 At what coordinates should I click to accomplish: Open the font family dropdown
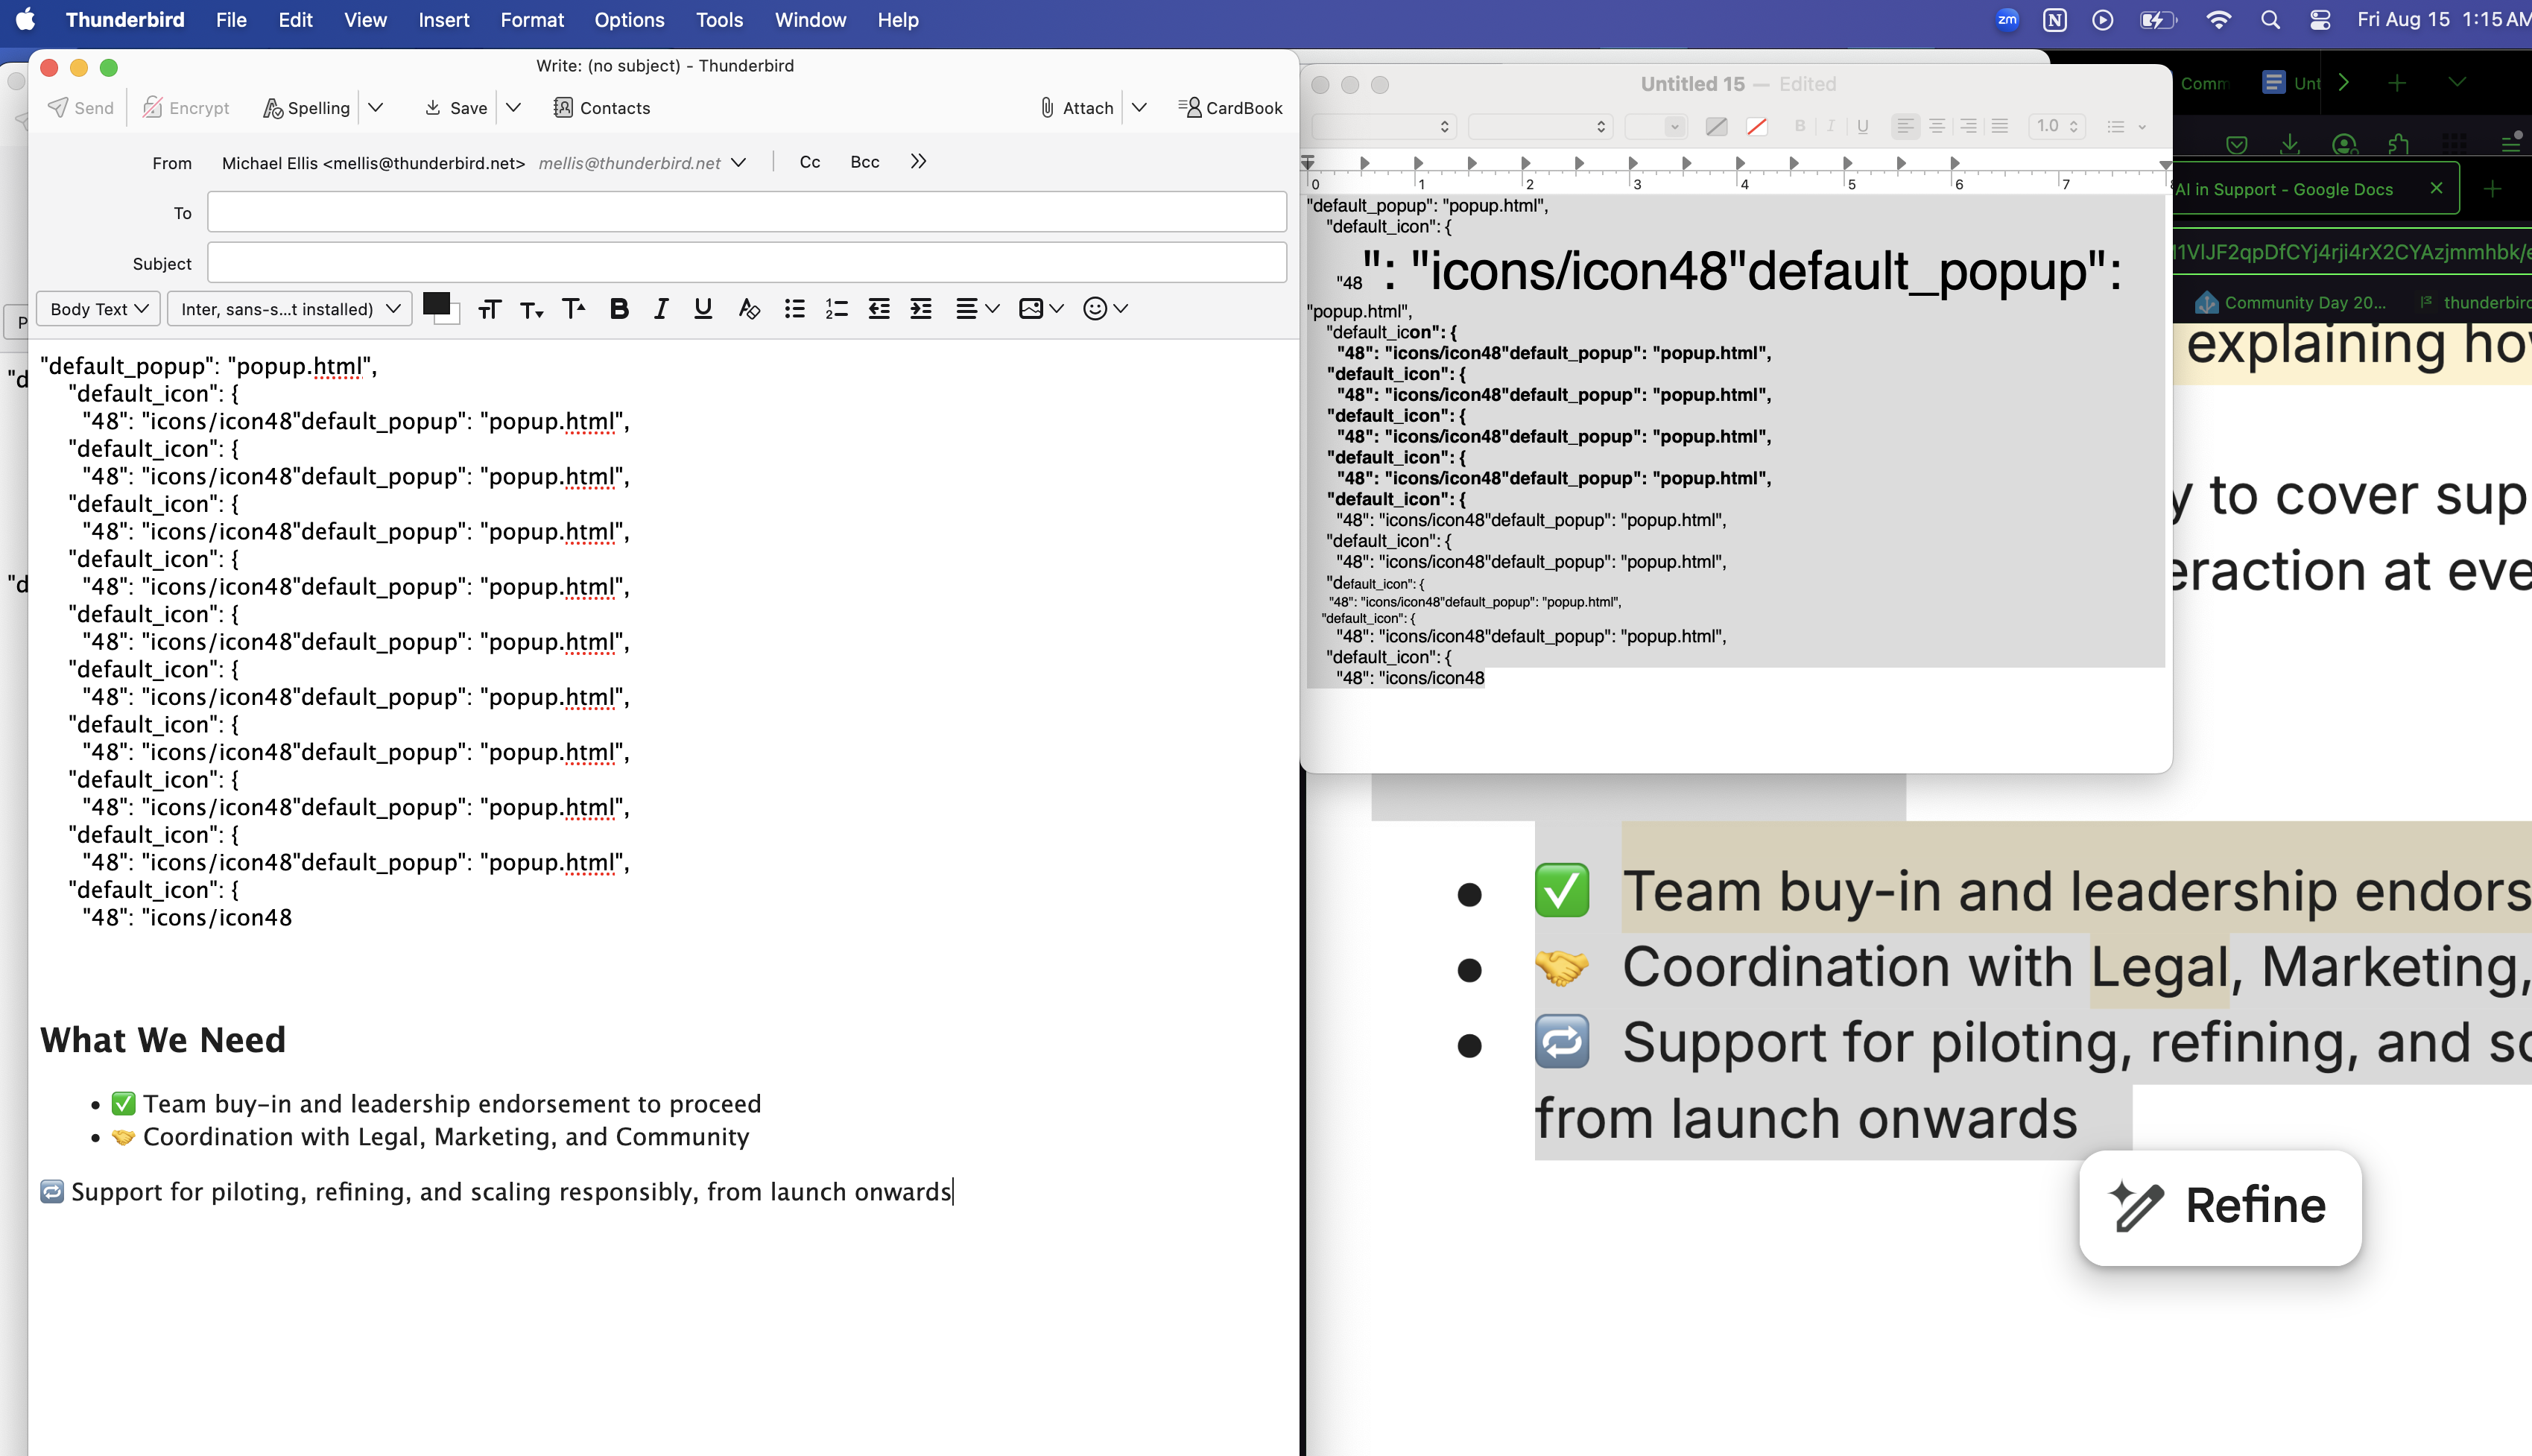290,309
